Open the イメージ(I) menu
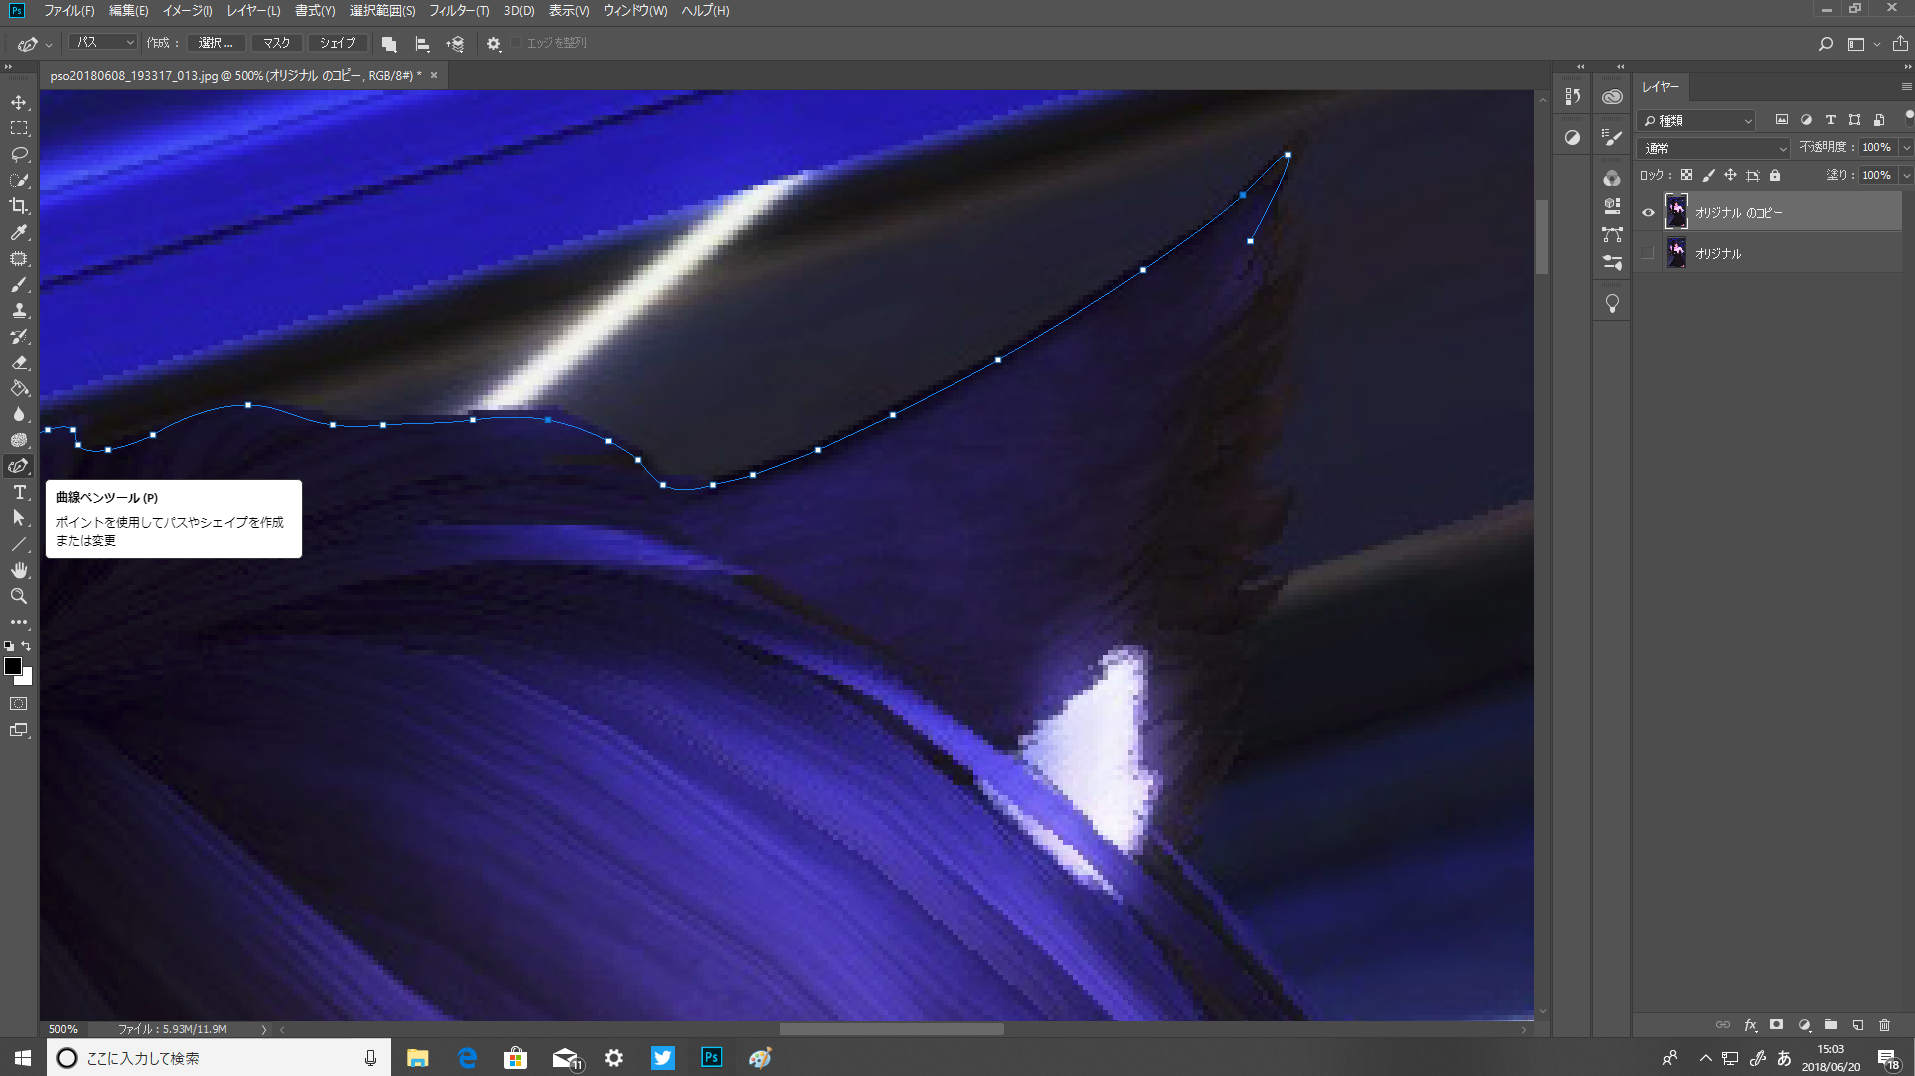This screenshot has height=1076, width=1915. point(188,11)
